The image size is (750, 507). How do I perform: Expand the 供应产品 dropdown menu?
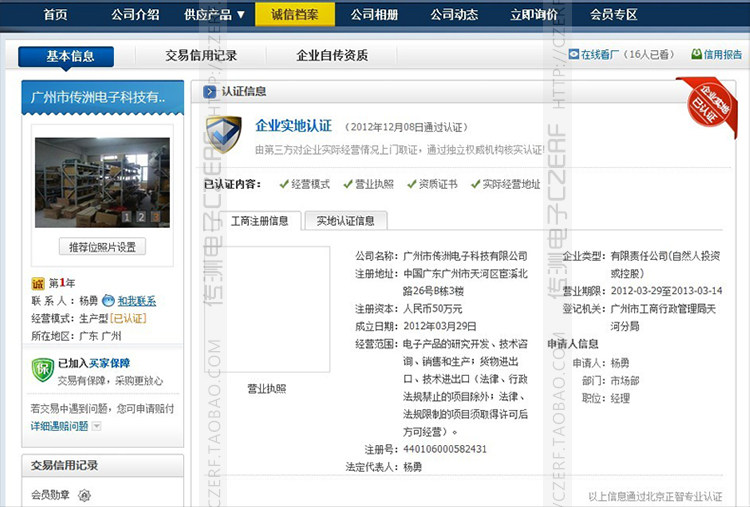215,14
